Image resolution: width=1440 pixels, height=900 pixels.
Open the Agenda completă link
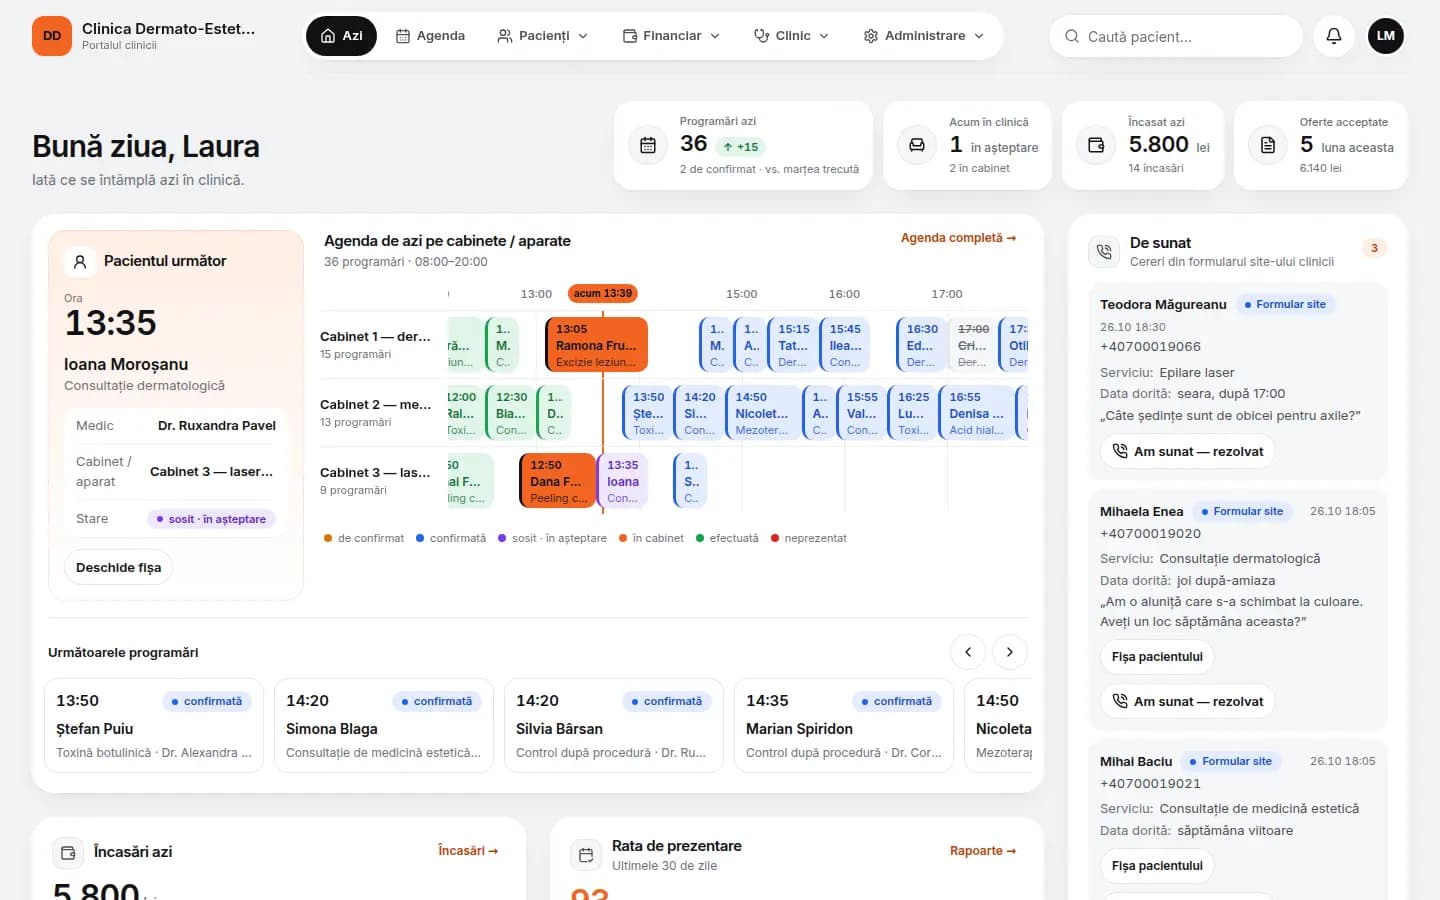pyautogui.click(x=958, y=238)
